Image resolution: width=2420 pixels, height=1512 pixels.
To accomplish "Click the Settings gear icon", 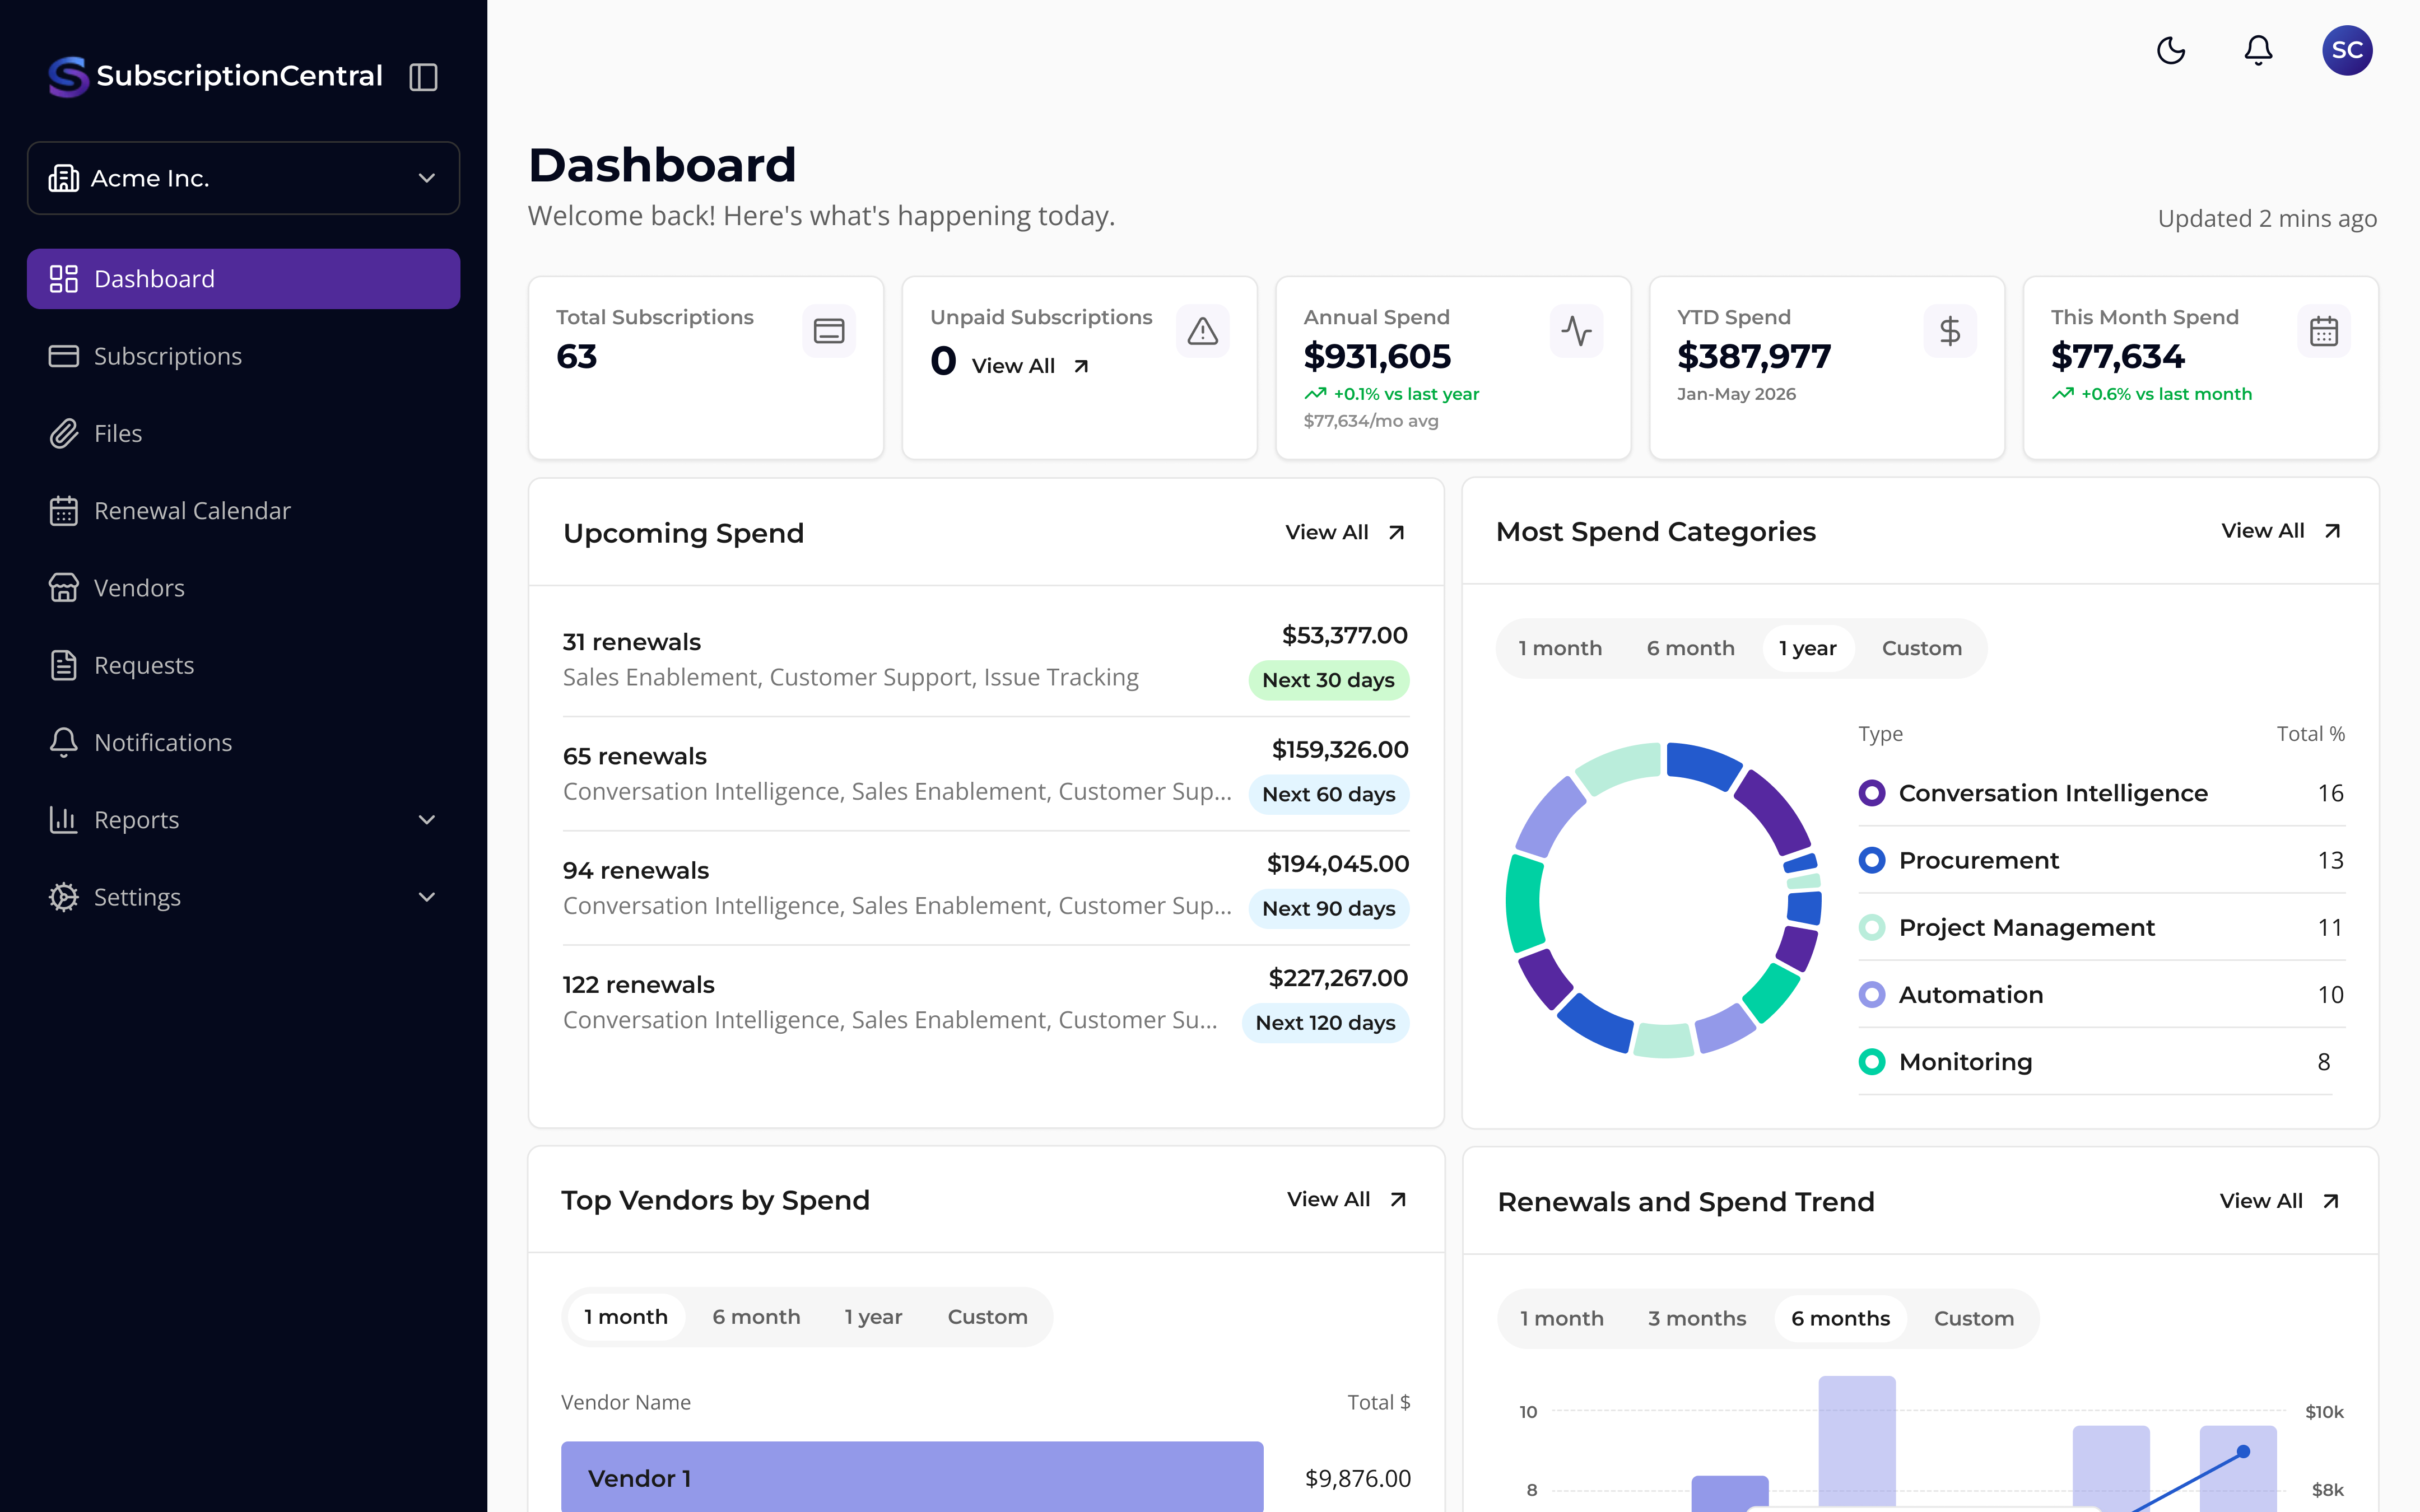I will pos(64,897).
